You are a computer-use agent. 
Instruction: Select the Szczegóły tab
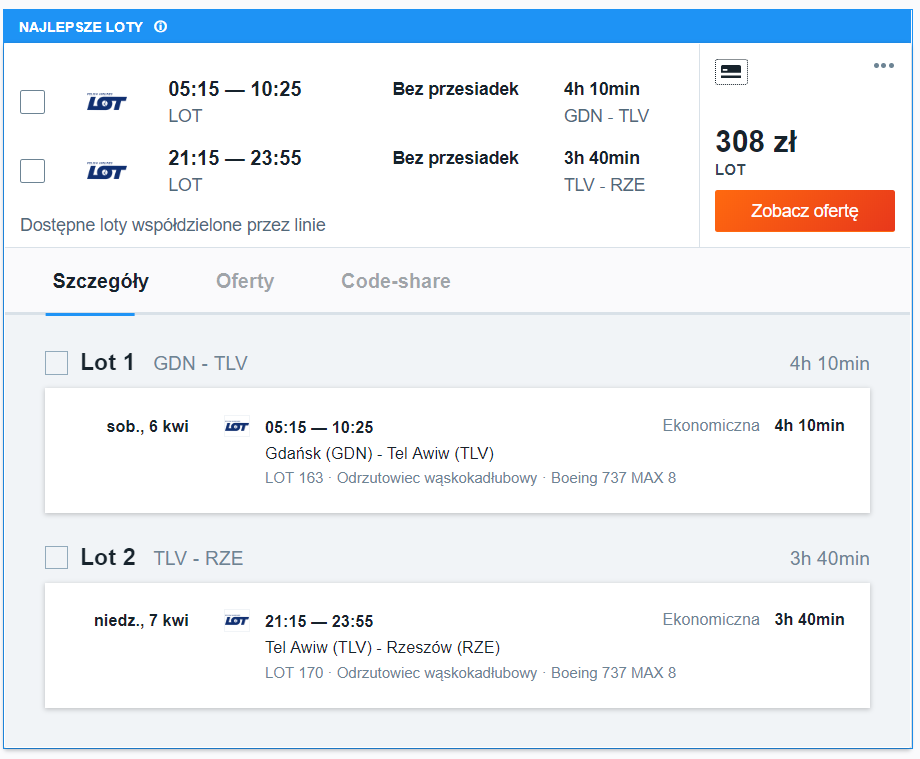click(x=100, y=281)
